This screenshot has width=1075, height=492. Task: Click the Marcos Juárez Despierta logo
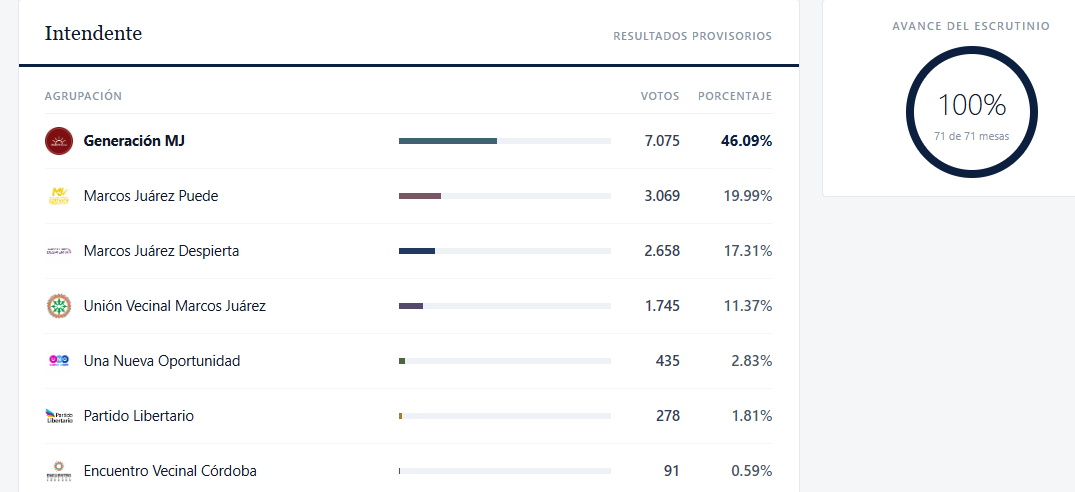pos(59,251)
